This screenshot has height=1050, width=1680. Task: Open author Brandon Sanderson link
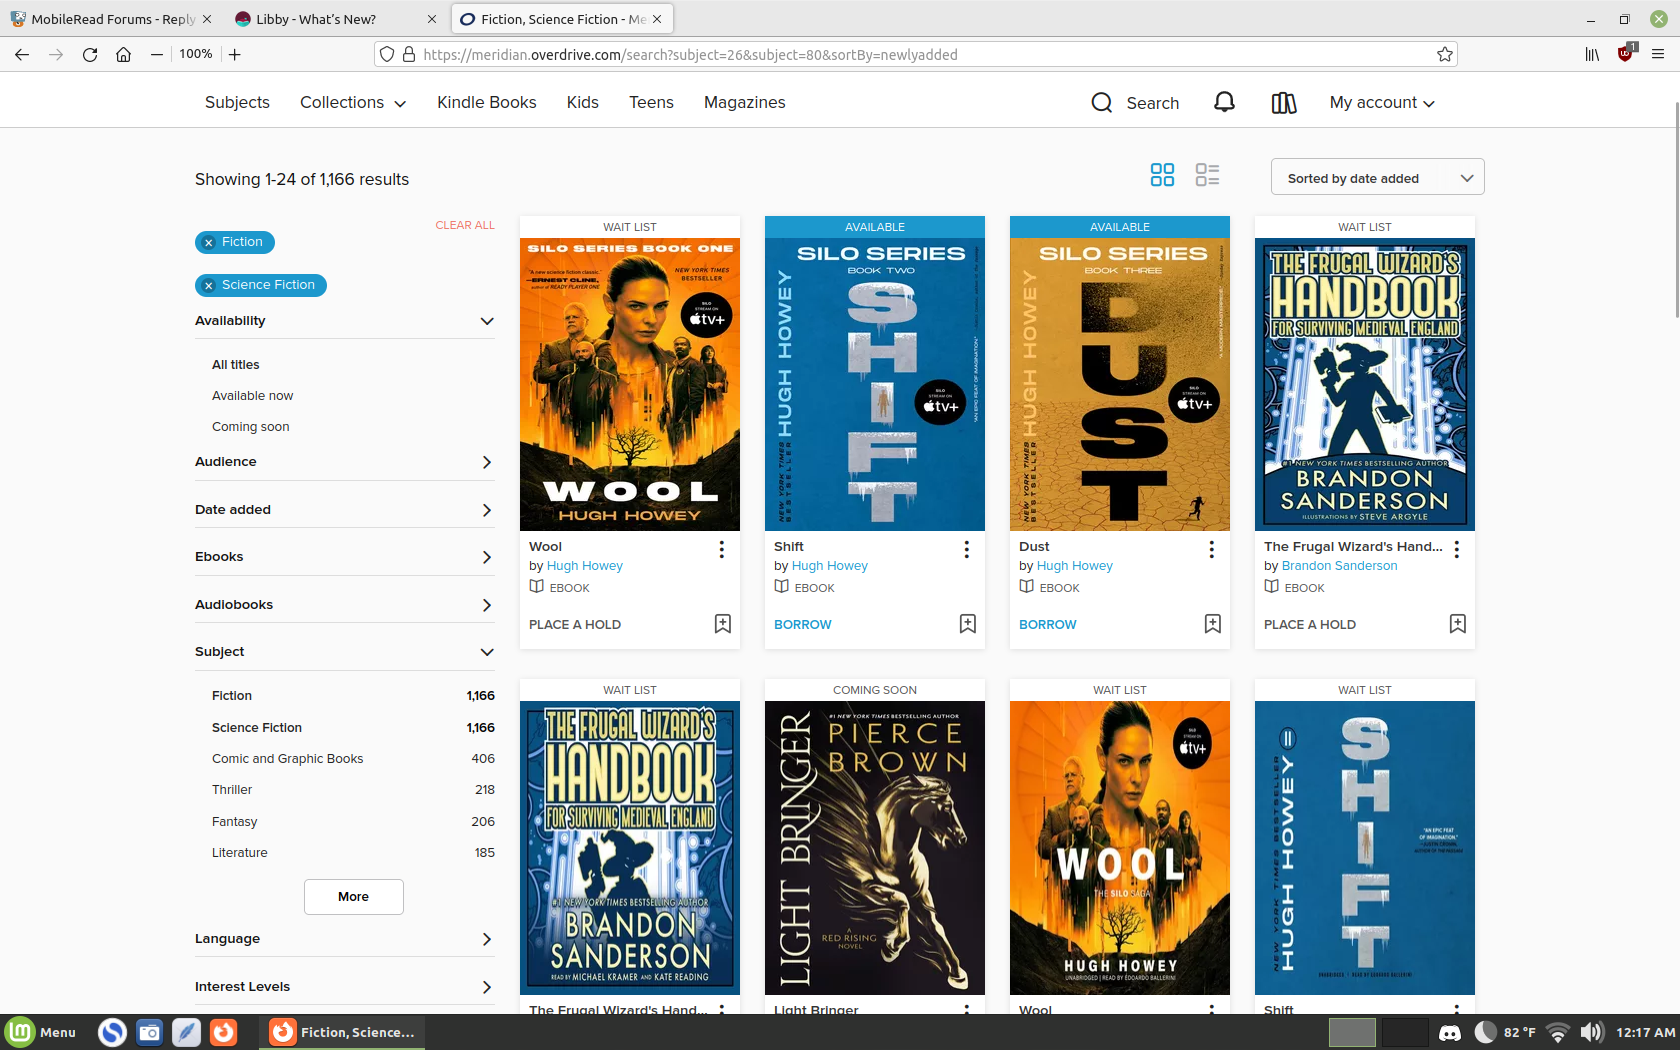coord(1340,566)
